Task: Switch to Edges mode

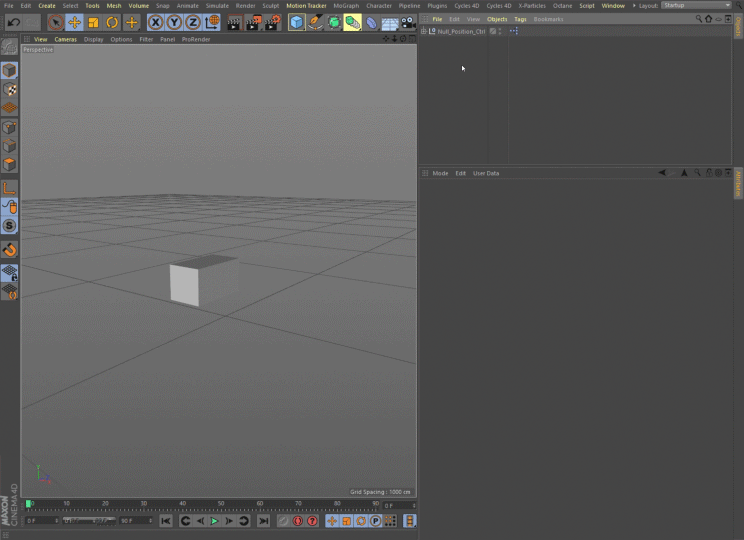Action: [x=9, y=146]
